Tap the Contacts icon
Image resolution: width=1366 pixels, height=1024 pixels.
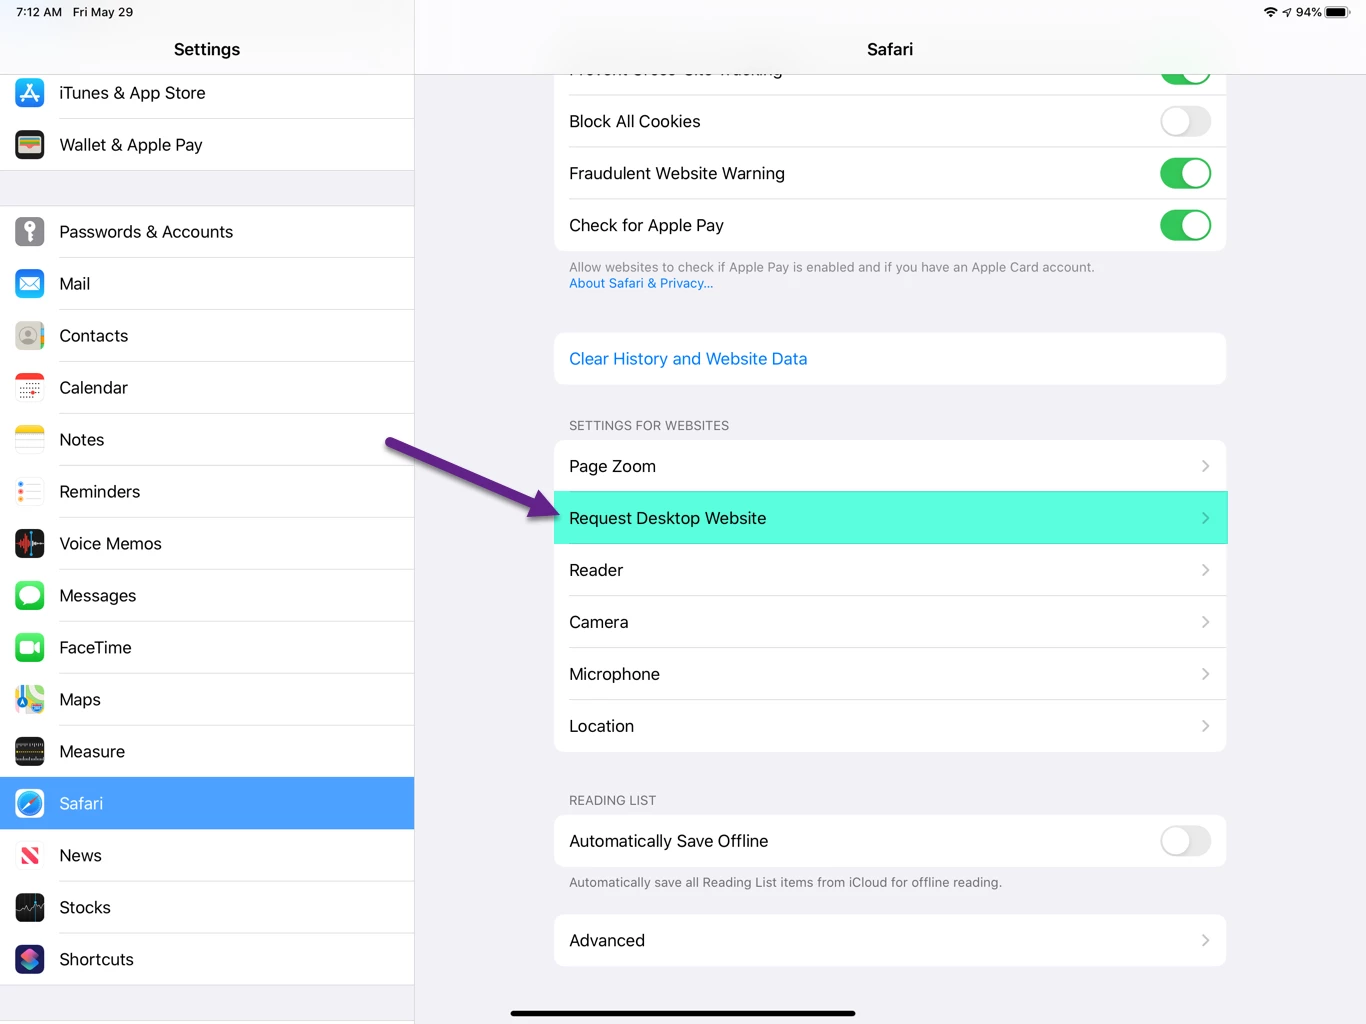coord(30,336)
